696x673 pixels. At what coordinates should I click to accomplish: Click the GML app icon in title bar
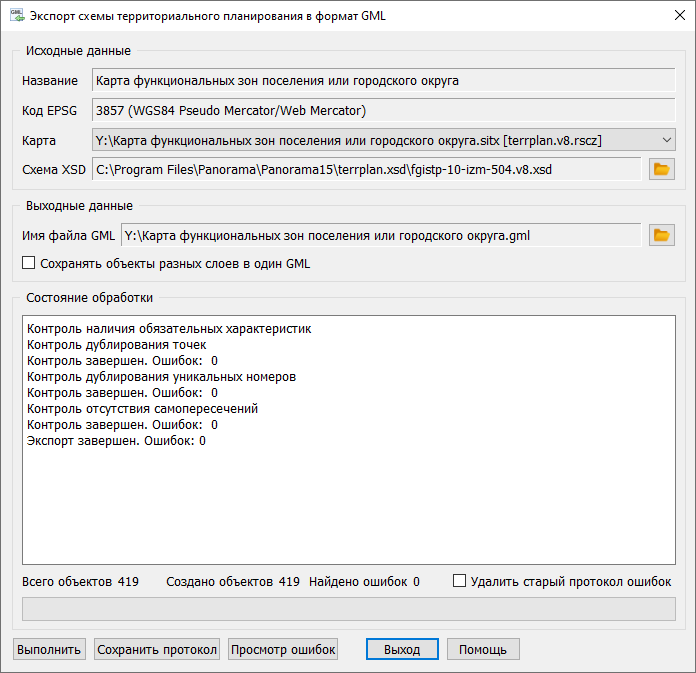[15, 15]
